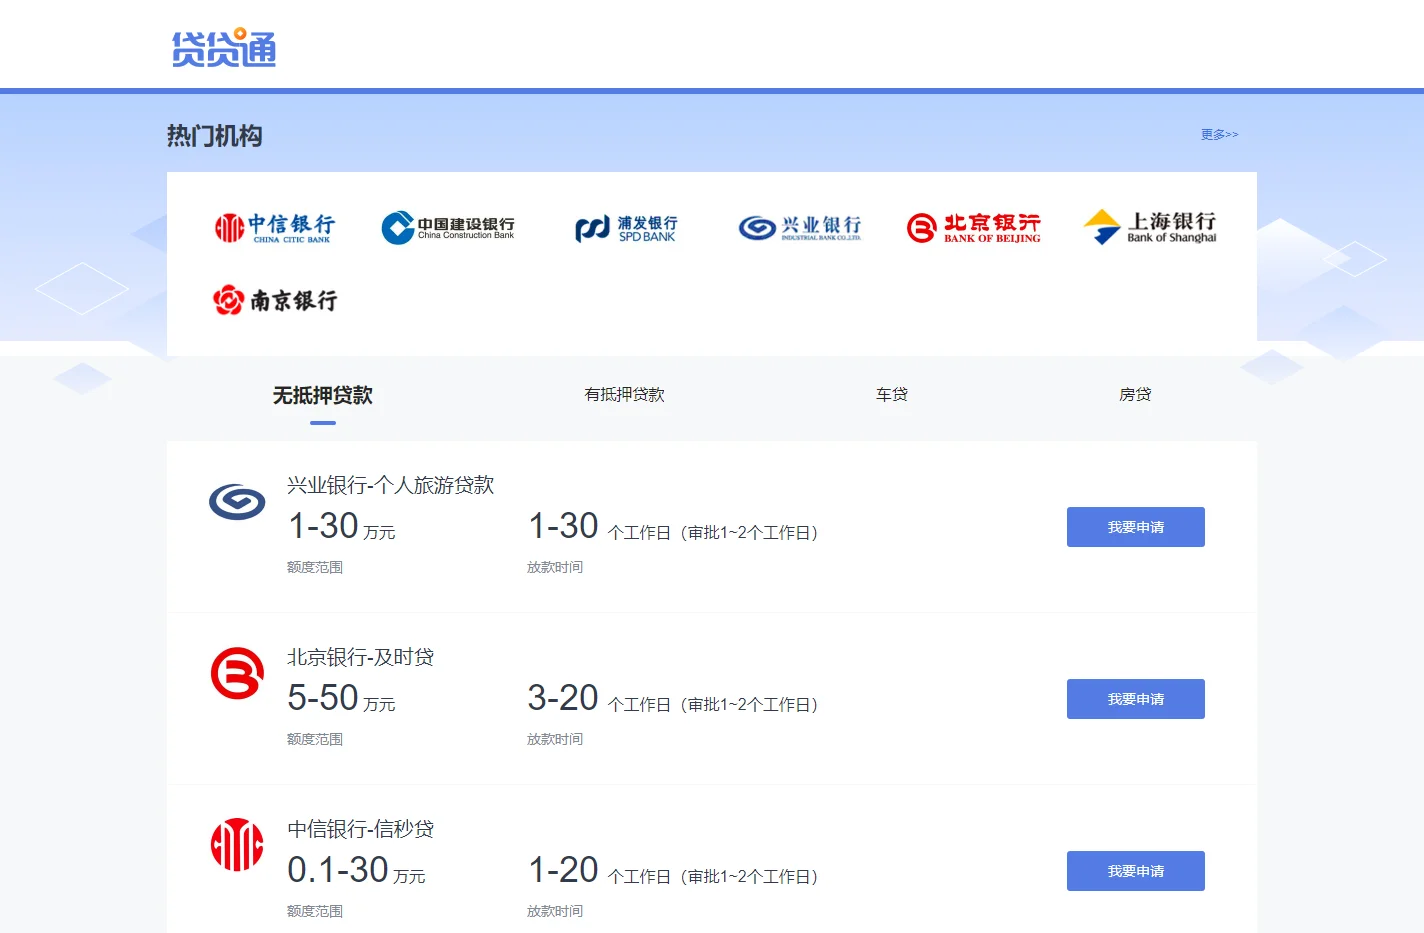Switch to the 房贷 tab

pos(1135,394)
